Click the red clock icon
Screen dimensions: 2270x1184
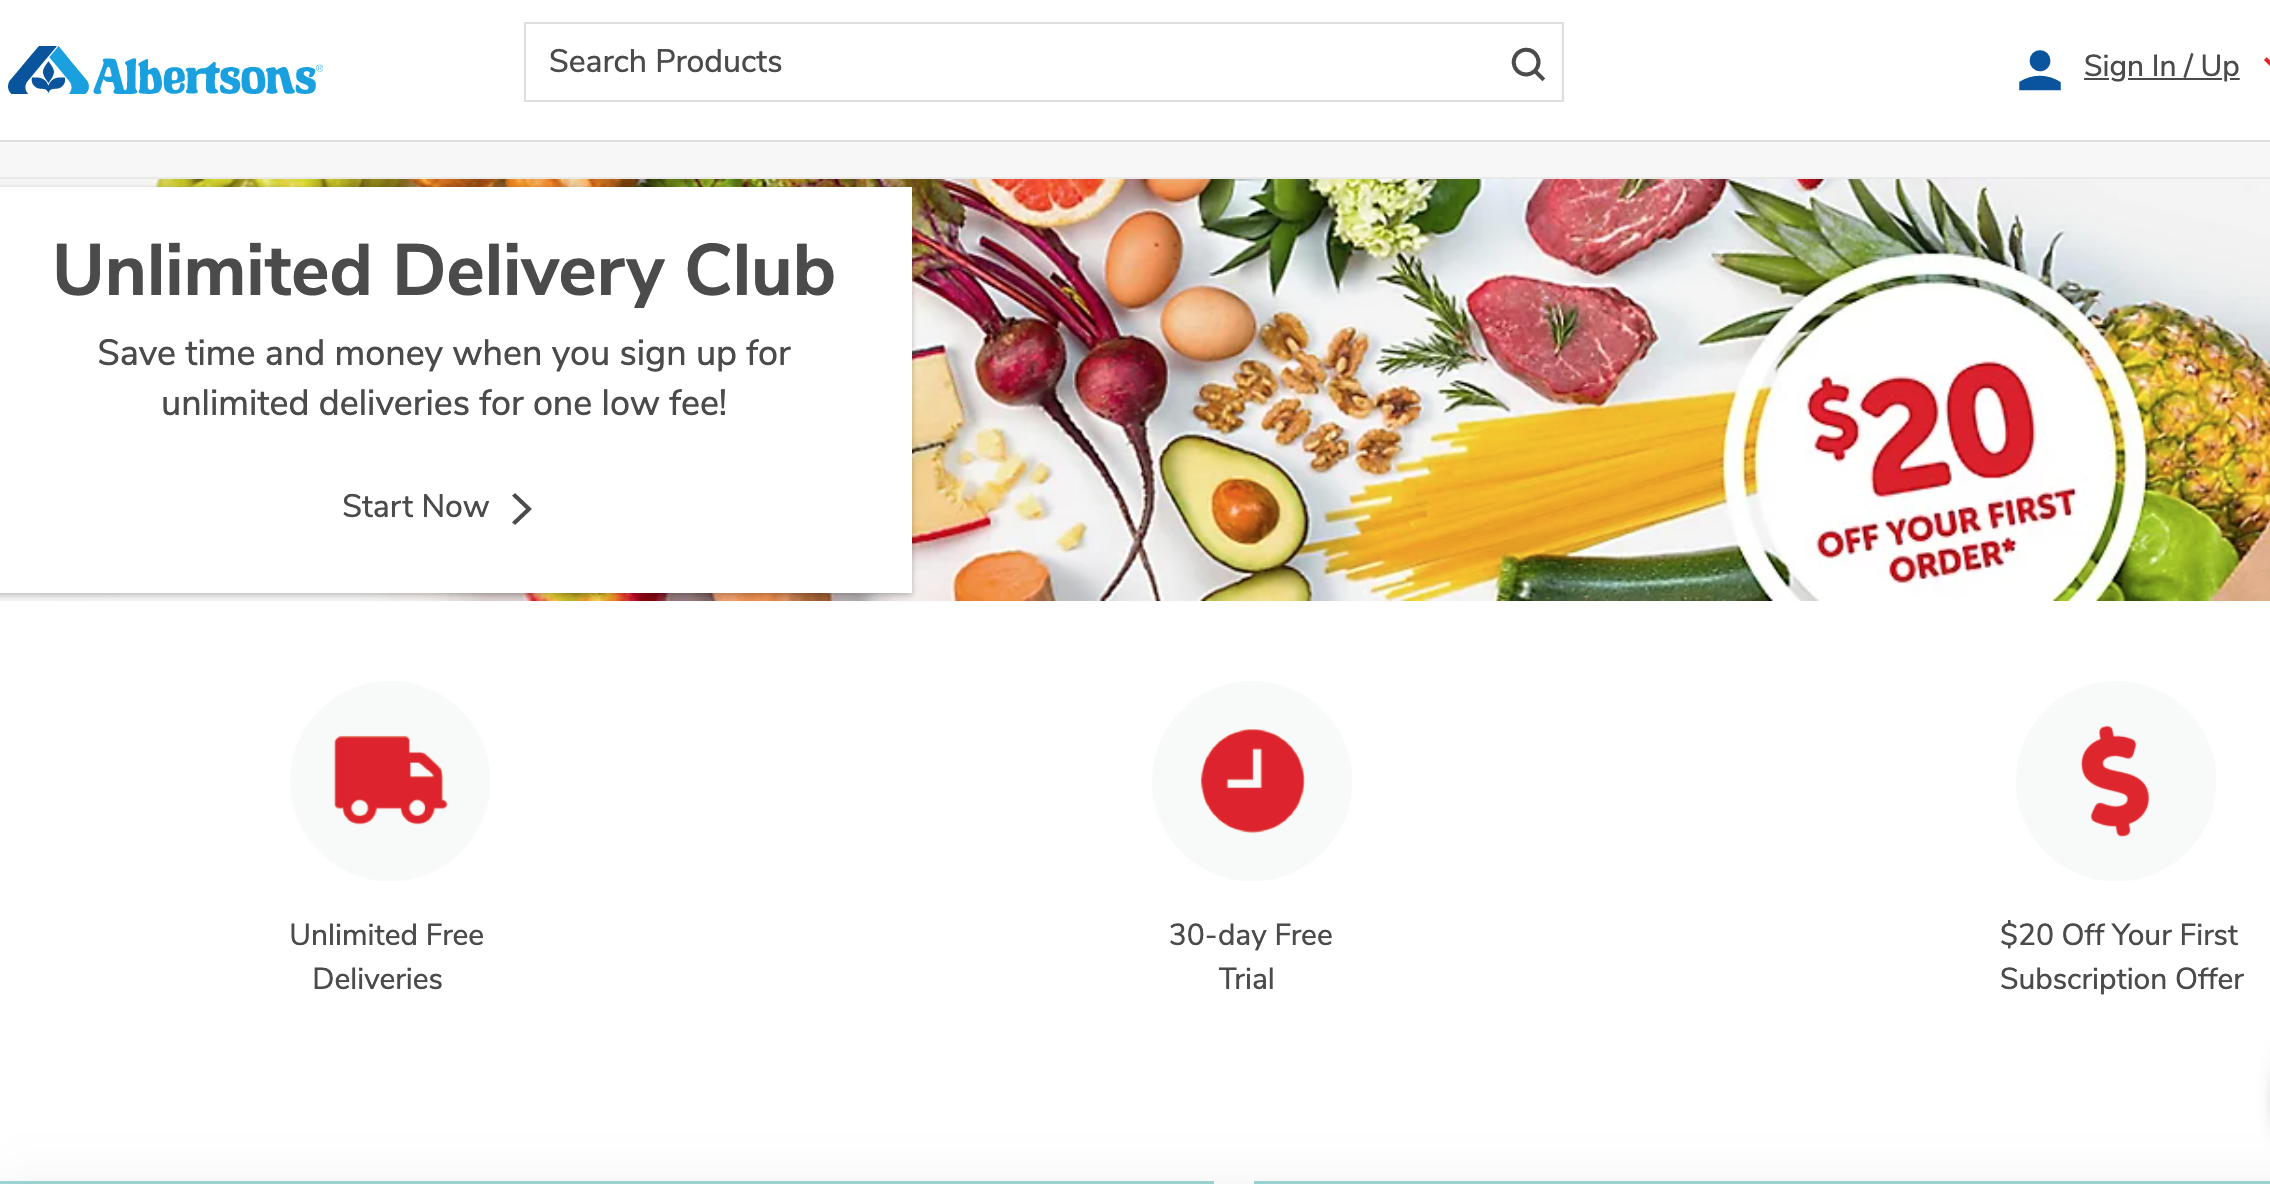click(1252, 780)
